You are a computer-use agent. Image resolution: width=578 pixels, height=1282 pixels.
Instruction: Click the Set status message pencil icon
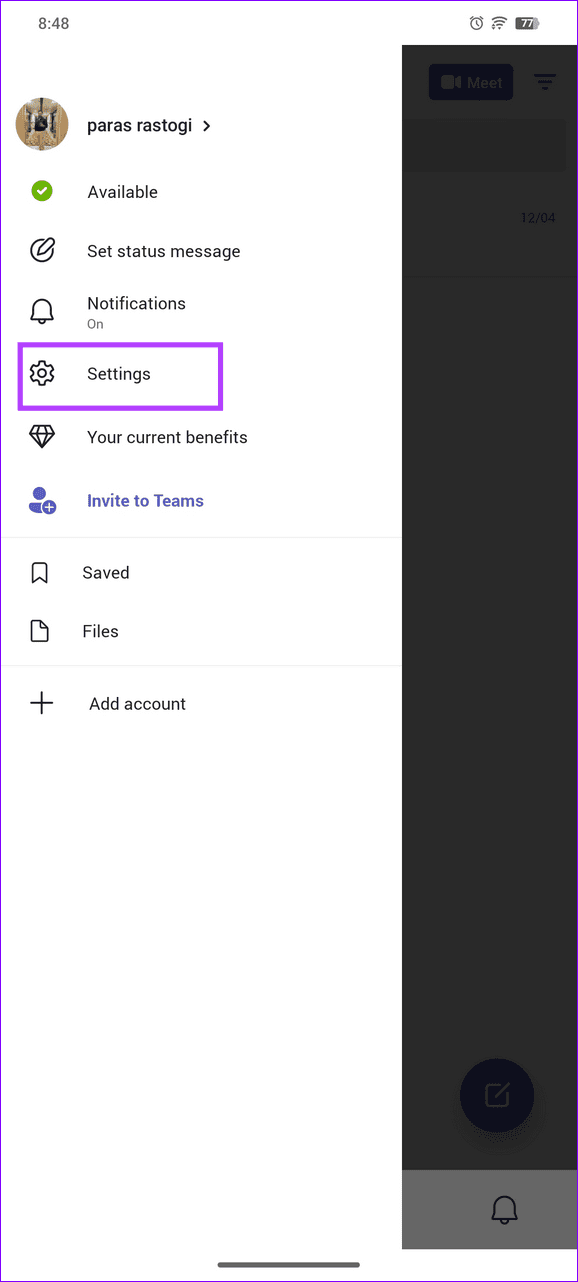(x=41, y=251)
